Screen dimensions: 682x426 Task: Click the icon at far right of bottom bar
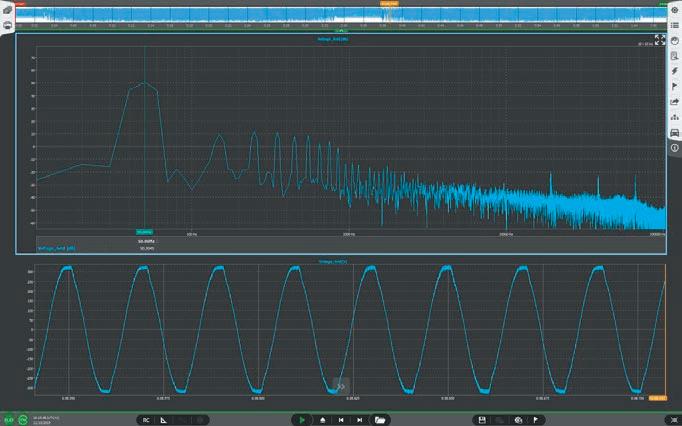[x=674, y=420]
